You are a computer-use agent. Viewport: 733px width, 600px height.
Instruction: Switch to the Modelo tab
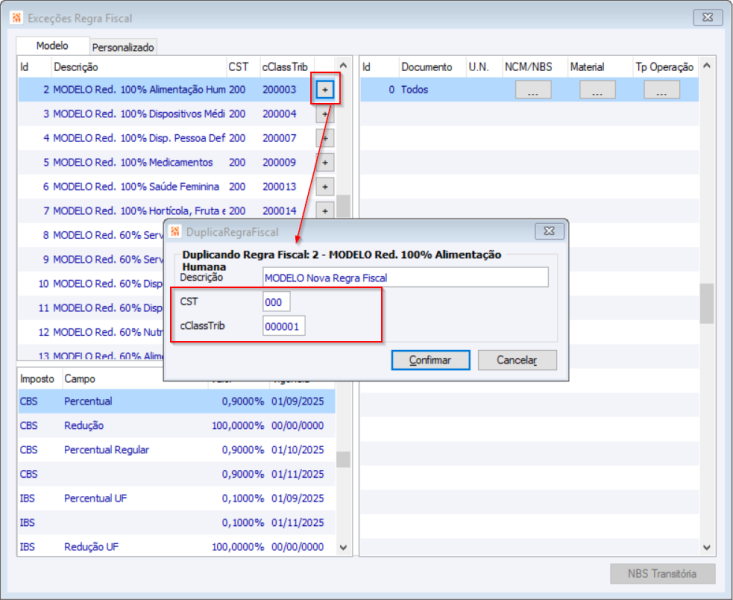pos(52,46)
